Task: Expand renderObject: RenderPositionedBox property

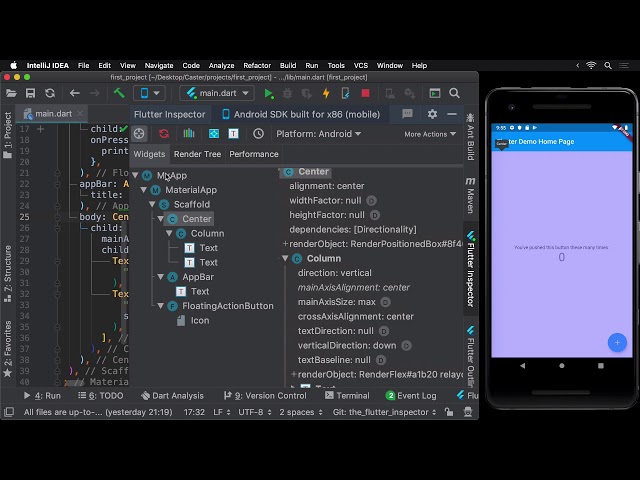Action: tap(285, 244)
